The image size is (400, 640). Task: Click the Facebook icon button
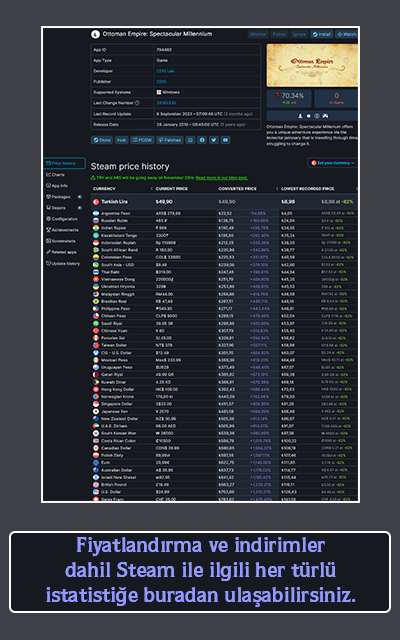click(x=202, y=140)
